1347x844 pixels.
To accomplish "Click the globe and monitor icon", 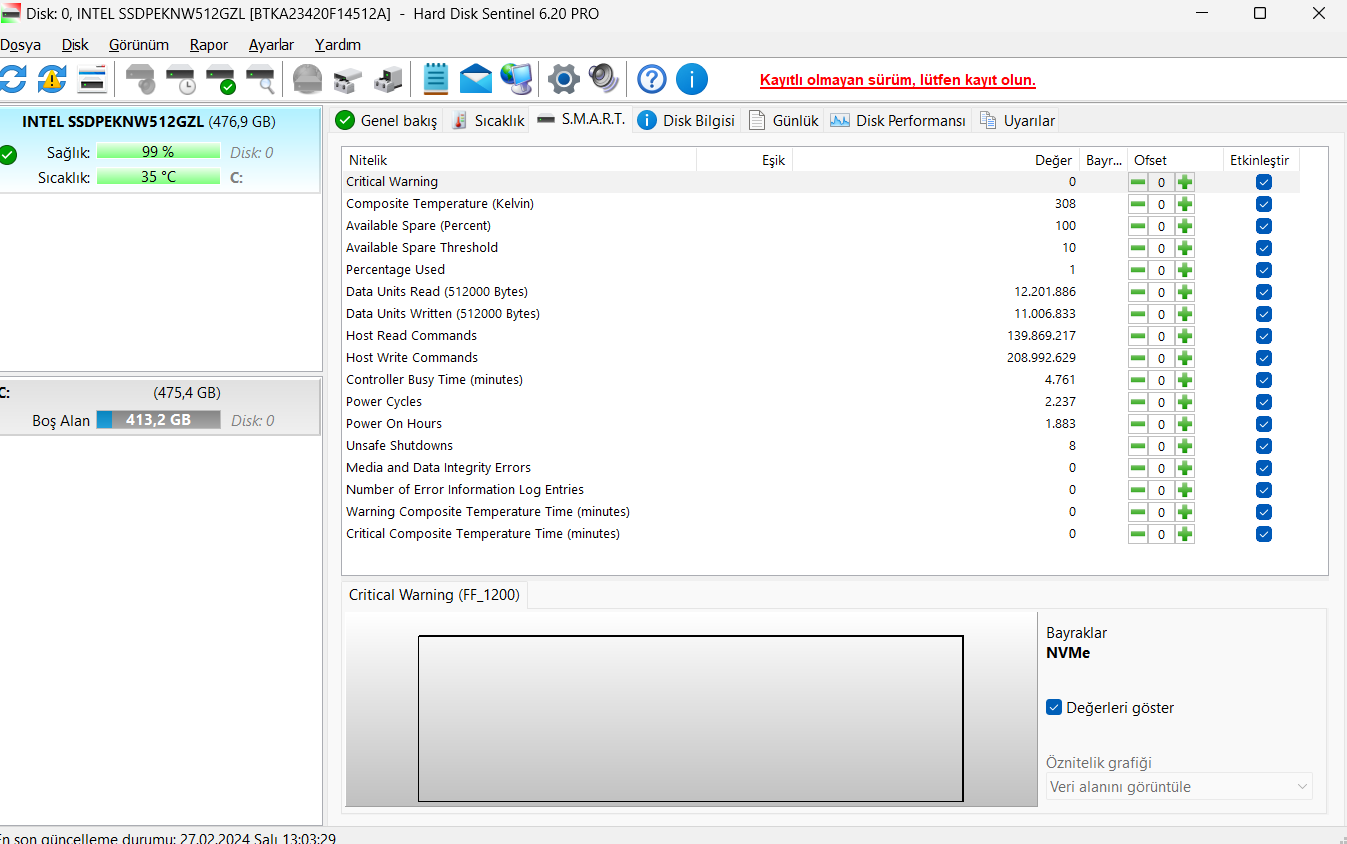I will tap(517, 79).
